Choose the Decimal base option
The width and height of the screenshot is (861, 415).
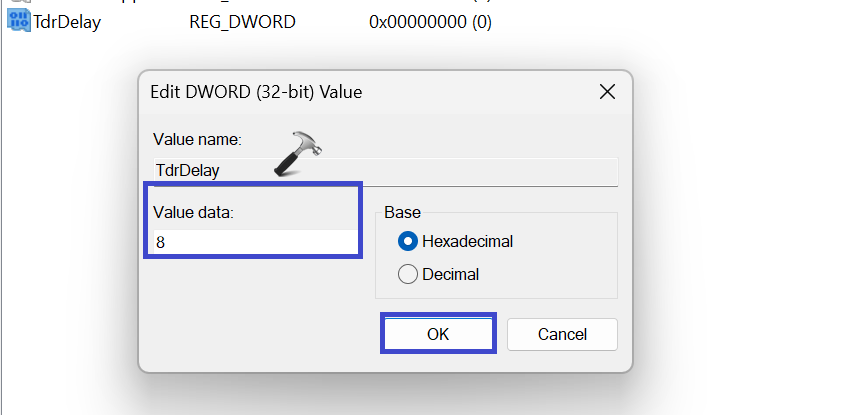408,273
